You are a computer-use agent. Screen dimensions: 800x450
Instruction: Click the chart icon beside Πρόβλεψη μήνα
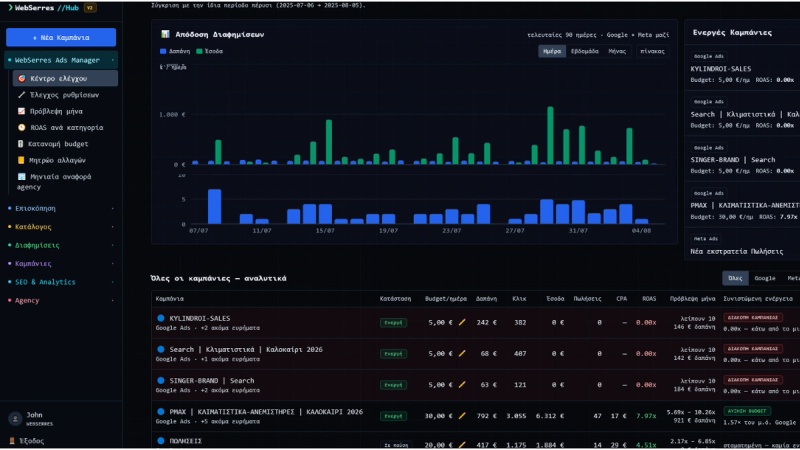click(21, 111)
